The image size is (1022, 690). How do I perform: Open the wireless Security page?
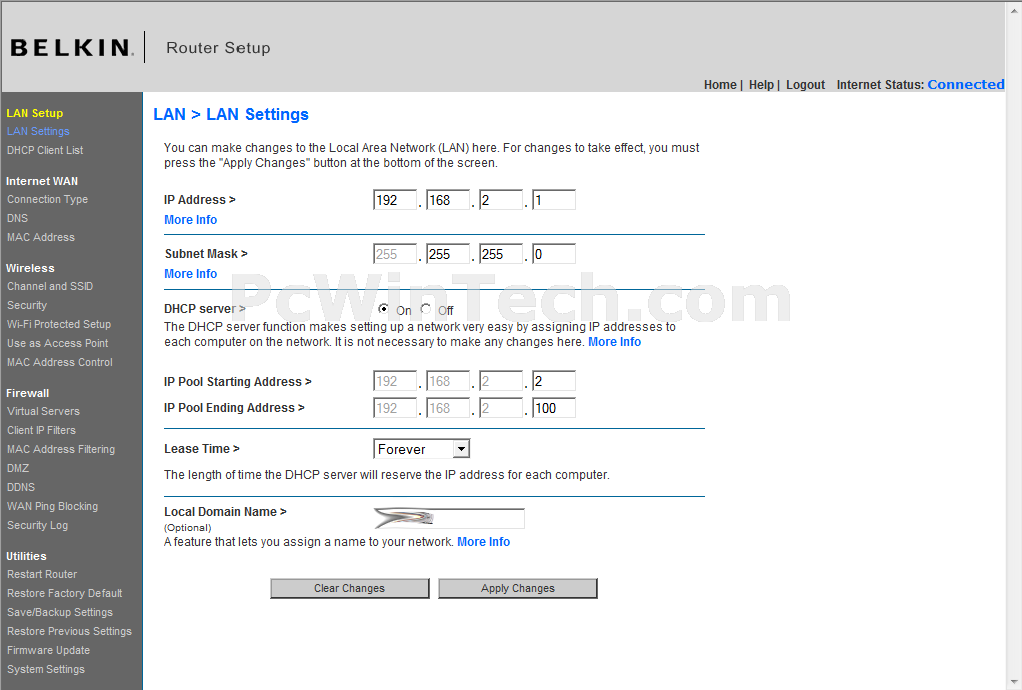tap(27, 305)
